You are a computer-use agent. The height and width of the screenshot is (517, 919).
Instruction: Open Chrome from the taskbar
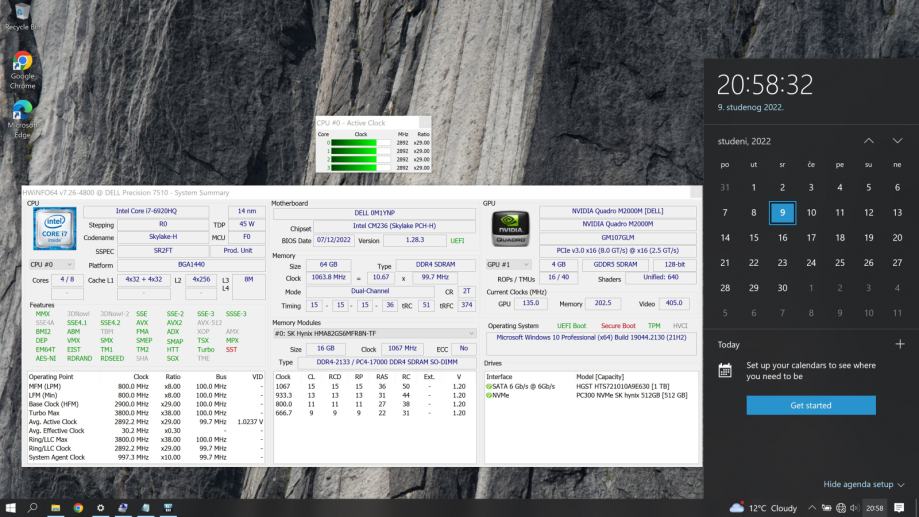click(x=78, y=507)
